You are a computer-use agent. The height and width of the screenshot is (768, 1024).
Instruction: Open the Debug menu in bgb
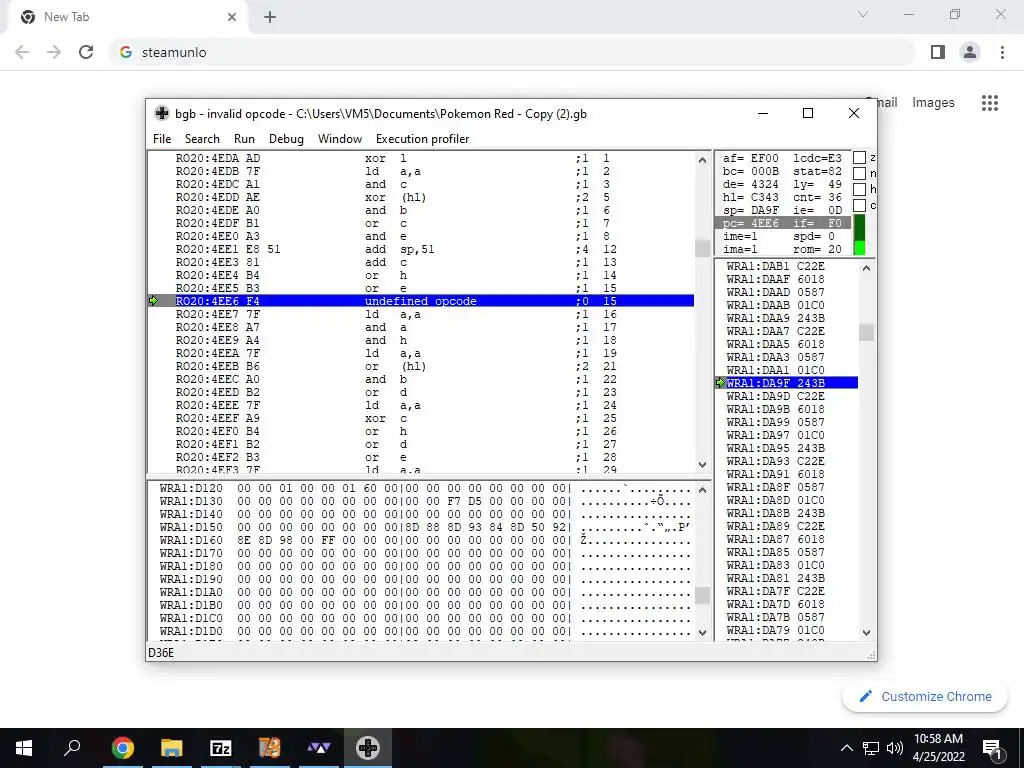coord(286,138)
